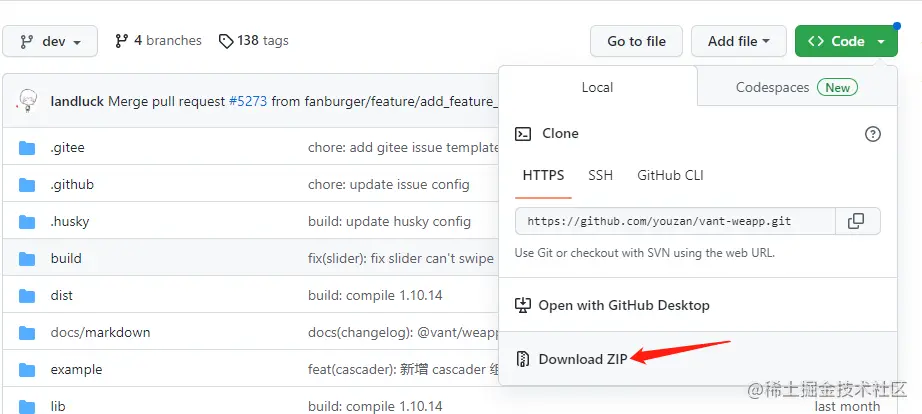Open the clone help question mark icon
The width and height of the screenshot is (922, 414).
coord(873,134)
